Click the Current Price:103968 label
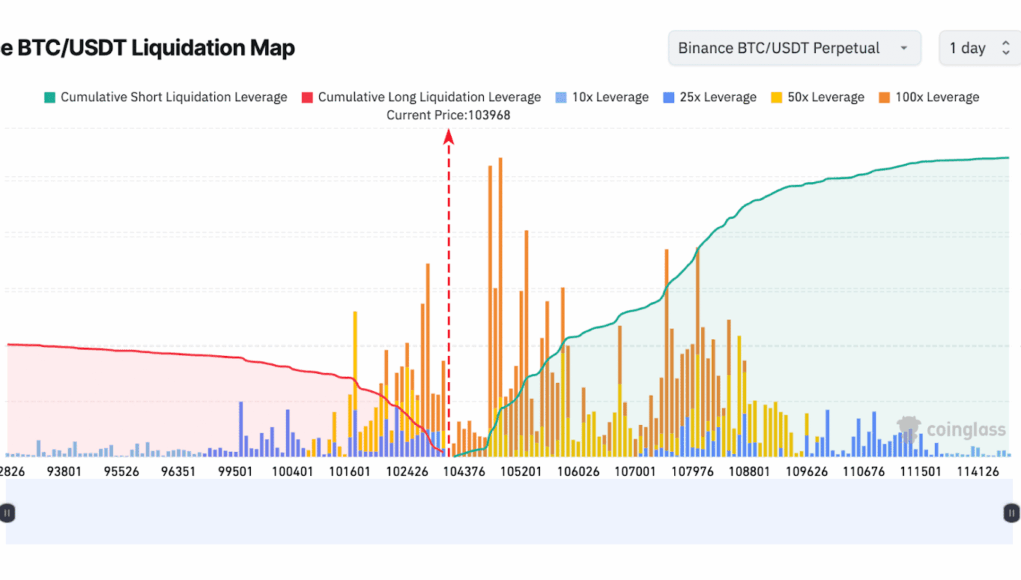The height and width of the screenshot is (580, 1021). [448, 115]
